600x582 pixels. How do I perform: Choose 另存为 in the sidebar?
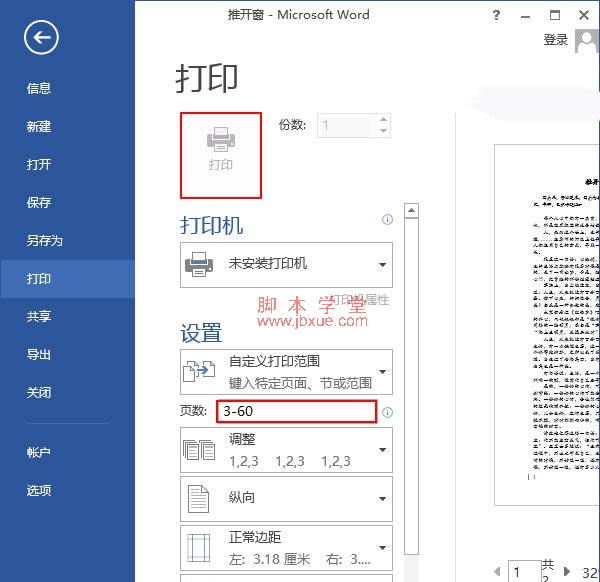[x=44, y=241]
